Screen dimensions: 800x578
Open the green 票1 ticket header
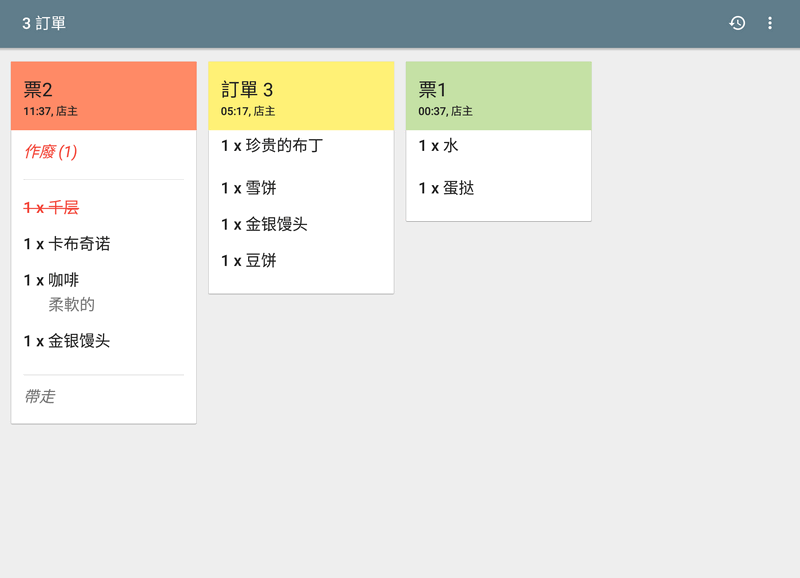pyautogui.click(x=498, y=95)
